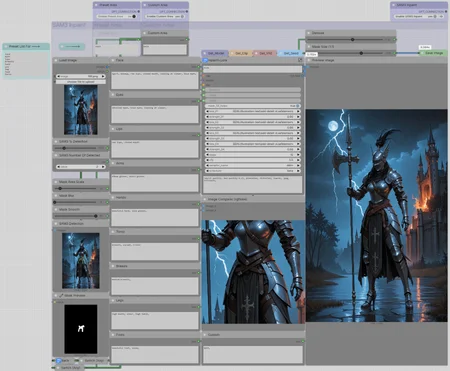Image resolution: width=450 pixels, height=371 pixels.
Task: Open the scheduler dropdown
Action: tap(252, 171)
